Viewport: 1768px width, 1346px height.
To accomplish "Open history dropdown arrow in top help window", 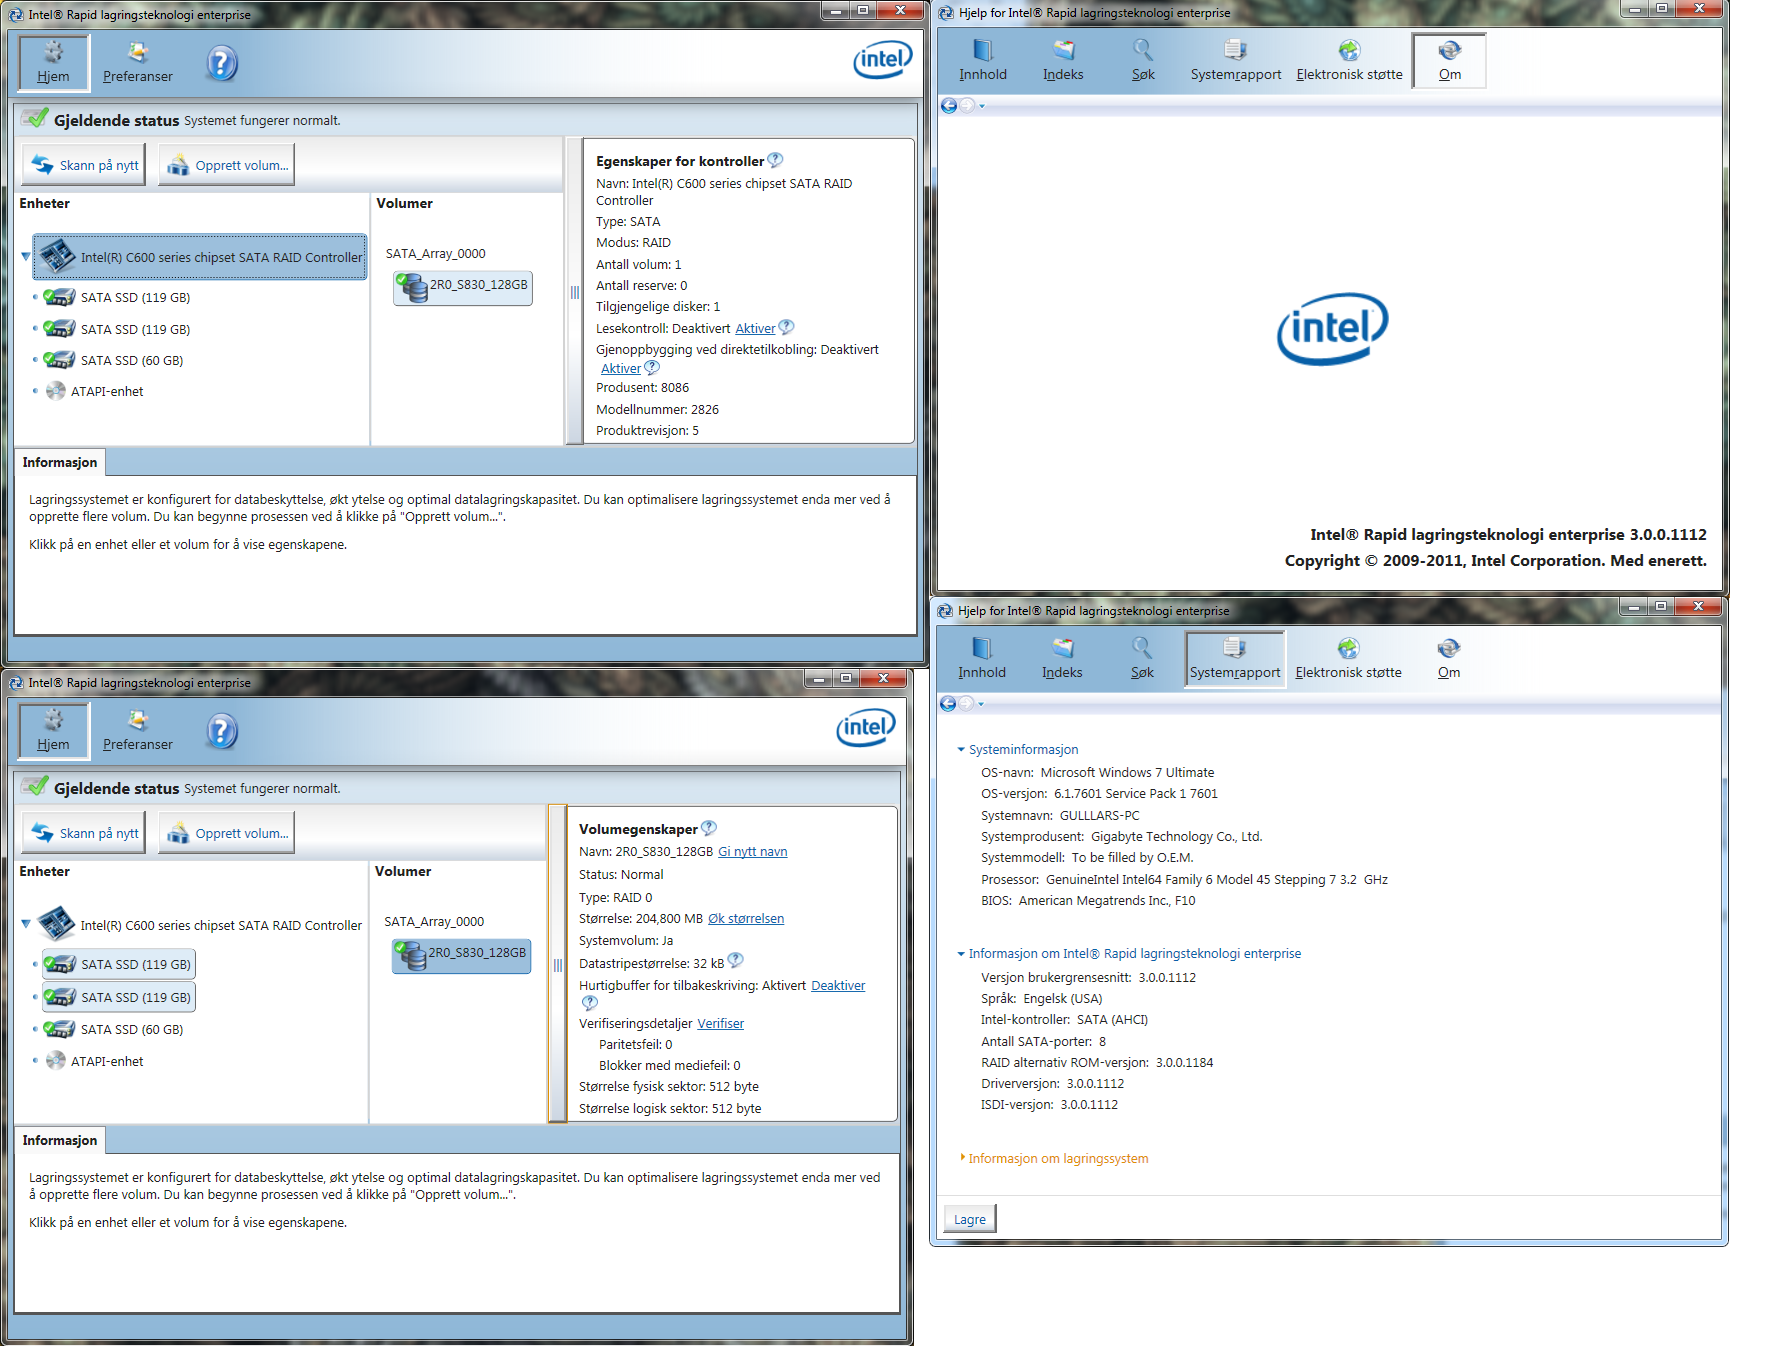I will [982, 106].
